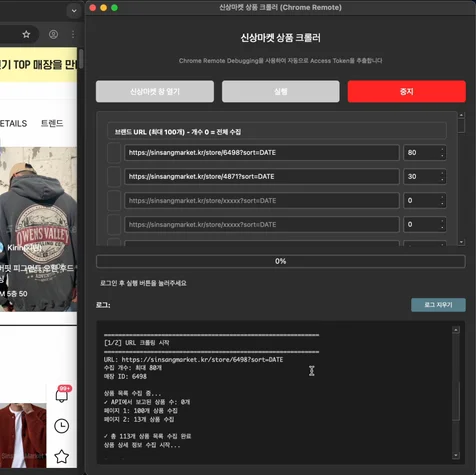This screenshot has height=475, width=476.
Task: Open the Chrome three-dot menu
Action: coord(73,34)
